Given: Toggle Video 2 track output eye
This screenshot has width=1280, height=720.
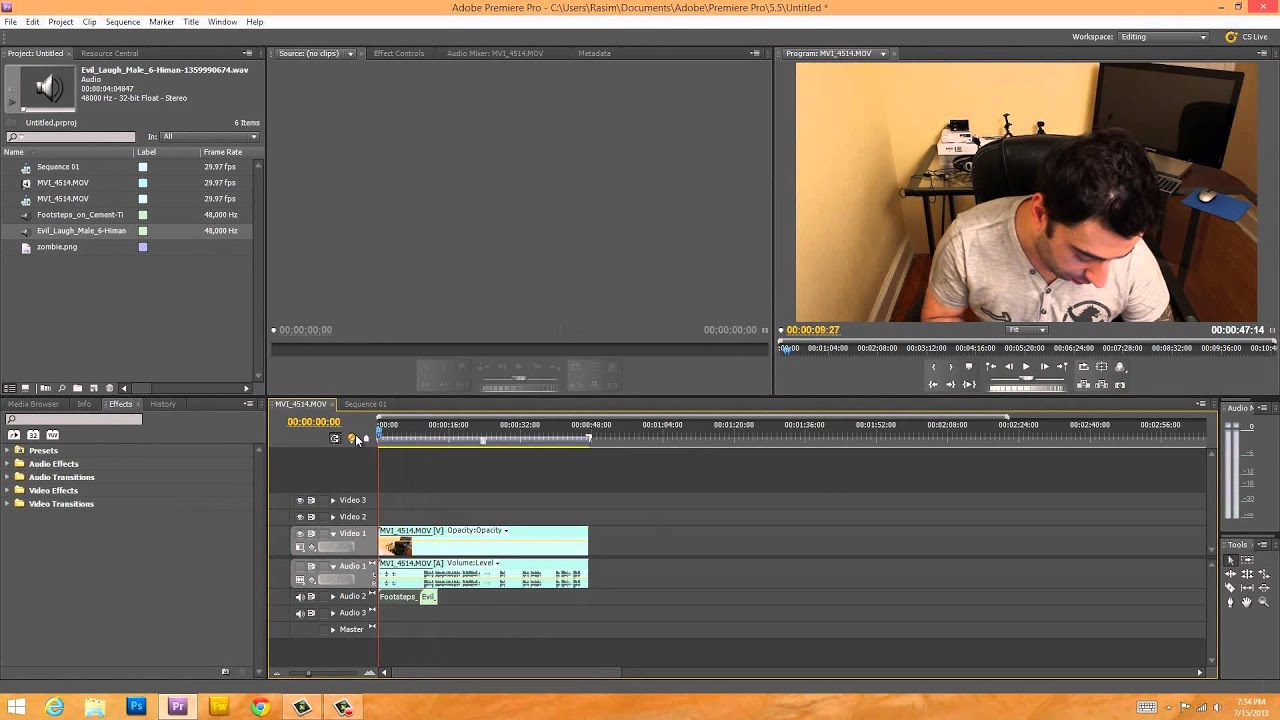Looking at the screenshot, I should point(299,517).
